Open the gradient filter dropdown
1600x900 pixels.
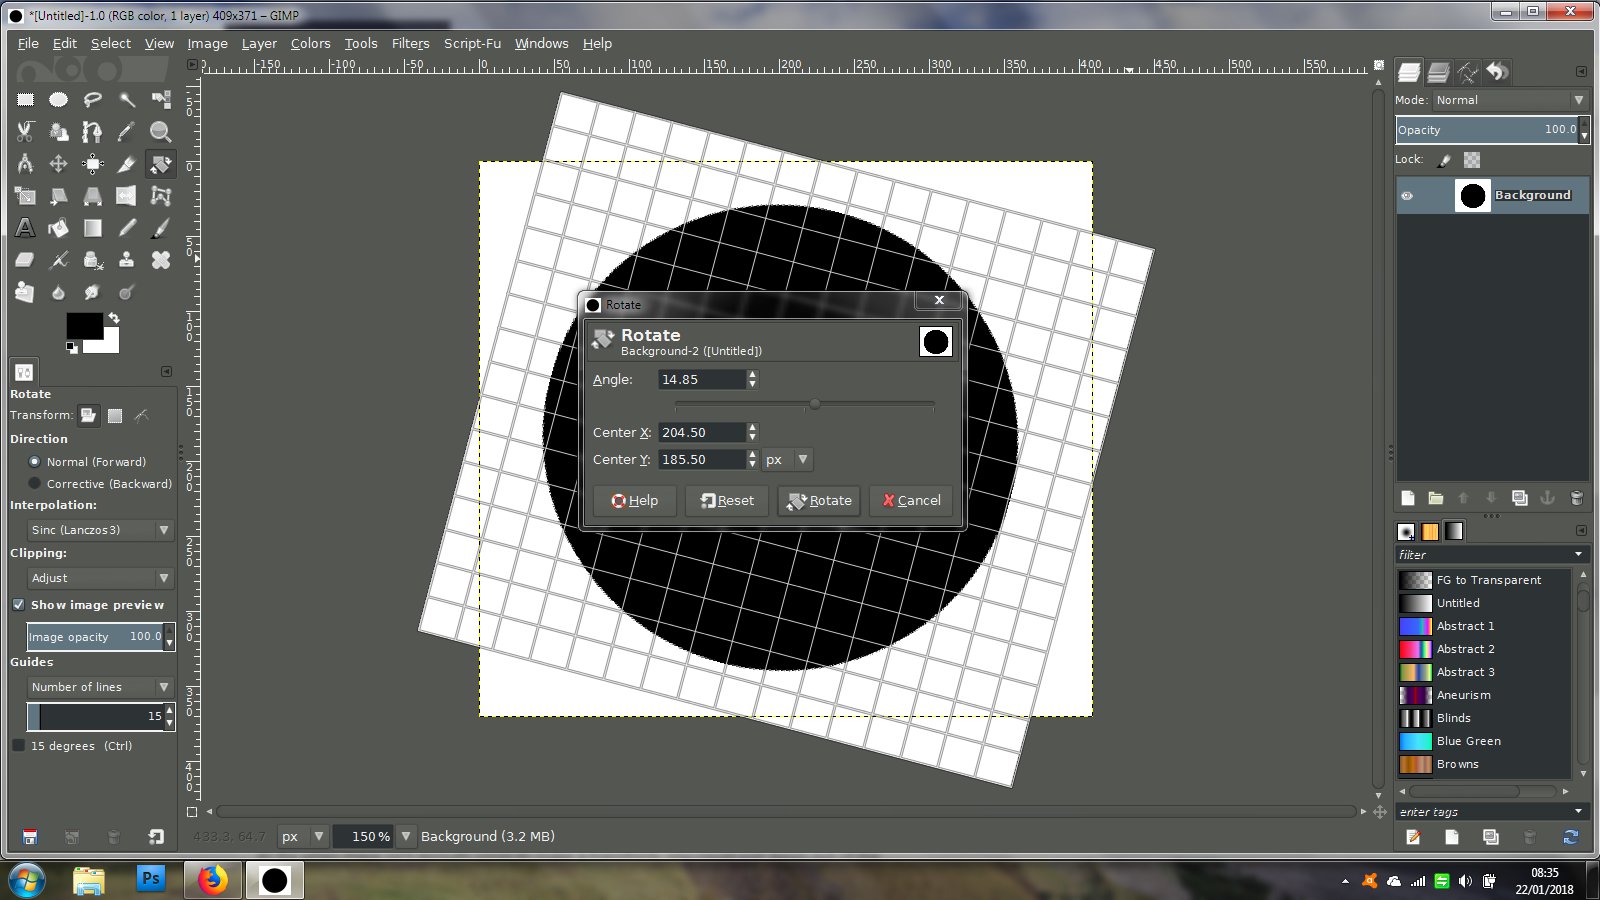[x=1579, y=555]
